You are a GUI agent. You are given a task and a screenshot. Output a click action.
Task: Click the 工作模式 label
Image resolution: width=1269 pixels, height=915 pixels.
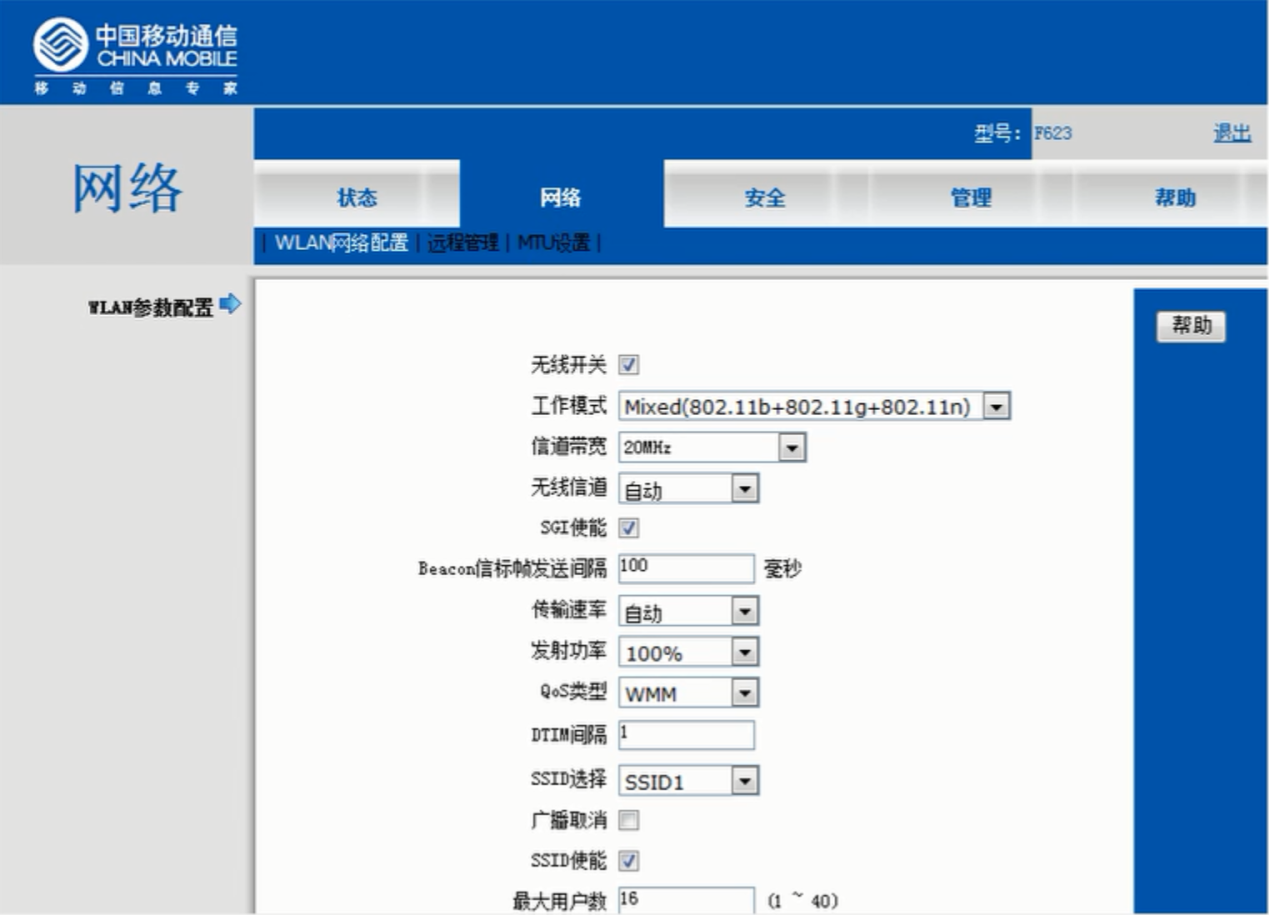coord(568,406)
